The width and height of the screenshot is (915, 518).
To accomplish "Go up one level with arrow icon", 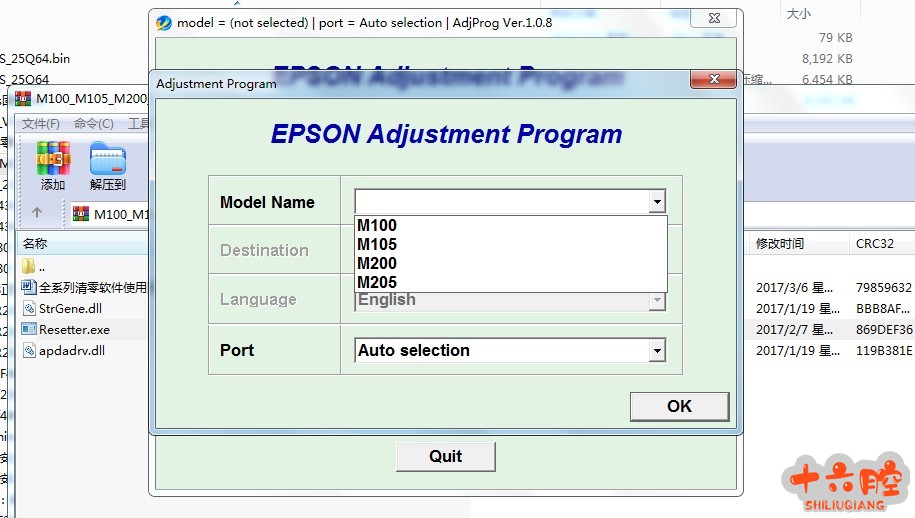I will click(x=37, y=213).
